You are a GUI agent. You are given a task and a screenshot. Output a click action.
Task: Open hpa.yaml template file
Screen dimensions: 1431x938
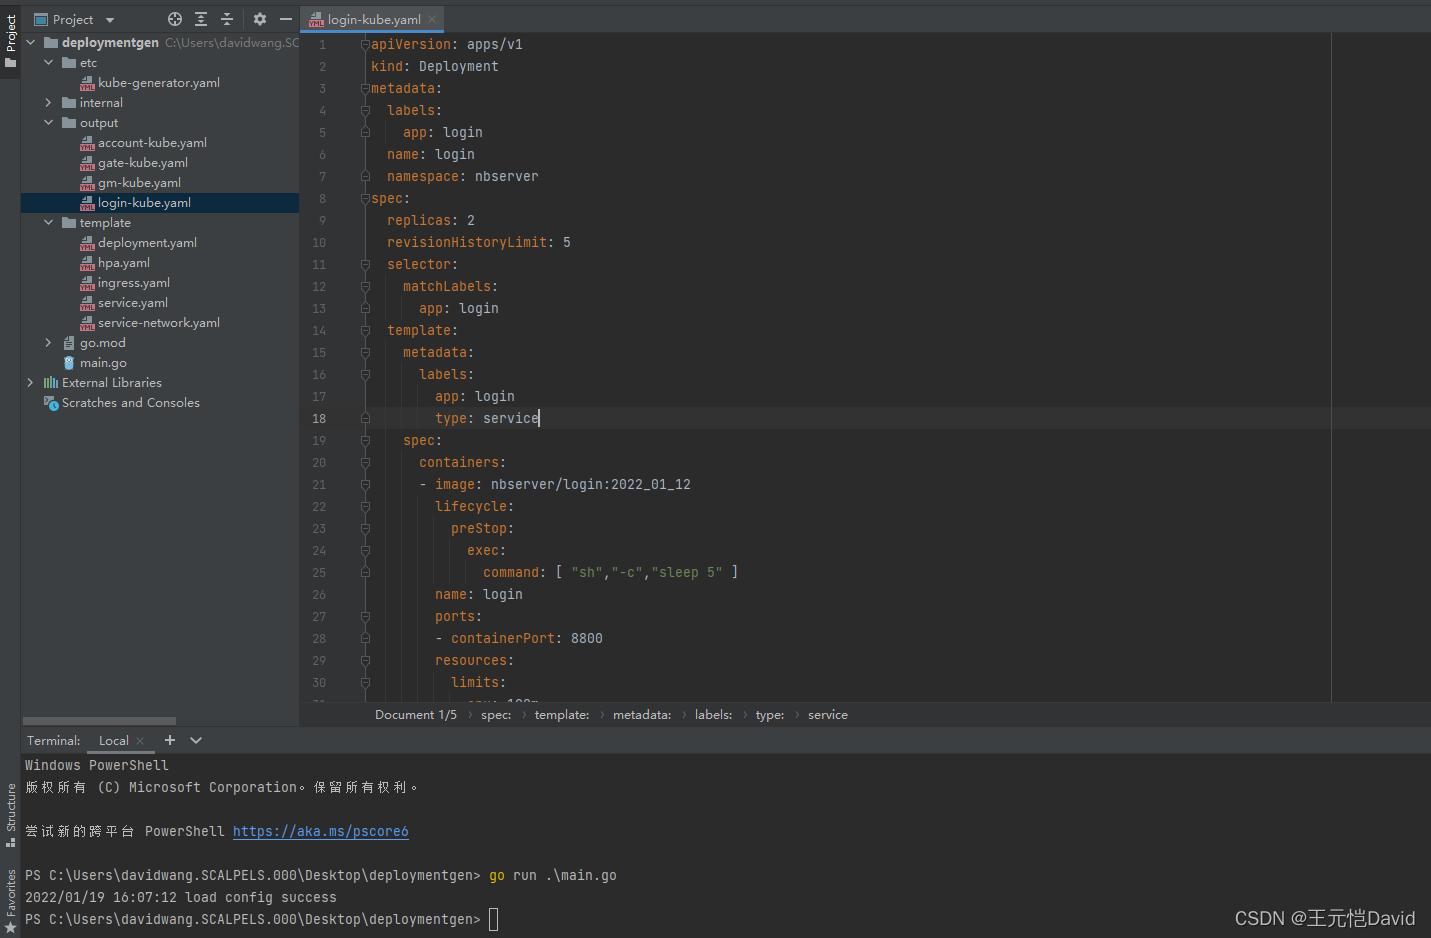click(124, 263)
